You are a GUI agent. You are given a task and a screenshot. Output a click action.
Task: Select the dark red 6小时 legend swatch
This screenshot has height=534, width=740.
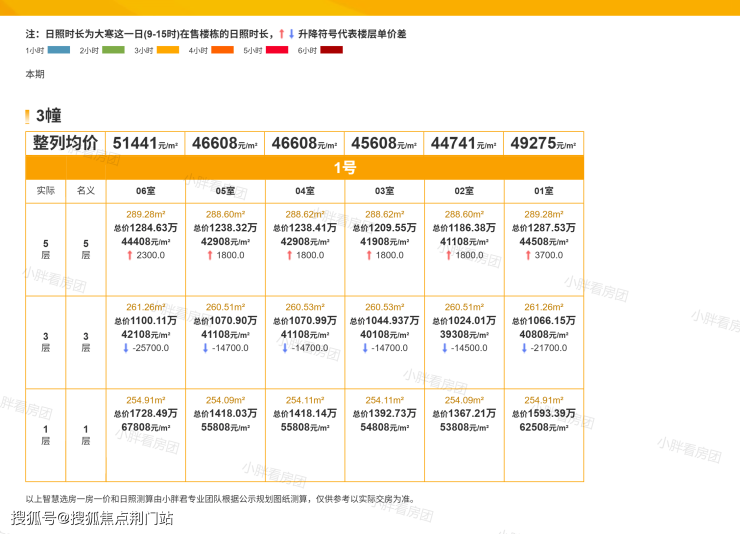pyautogui.click(x=331, y=49)
